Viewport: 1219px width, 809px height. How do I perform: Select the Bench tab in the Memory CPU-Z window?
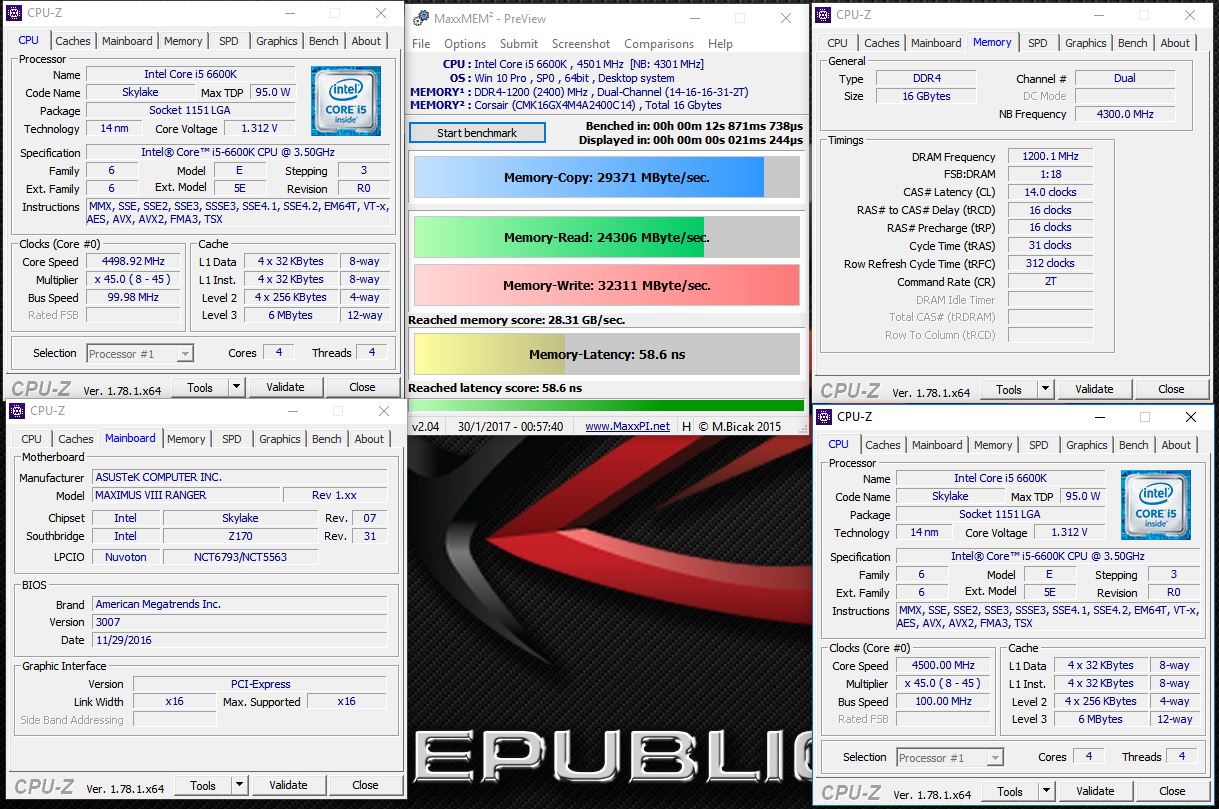(1133, 43)
